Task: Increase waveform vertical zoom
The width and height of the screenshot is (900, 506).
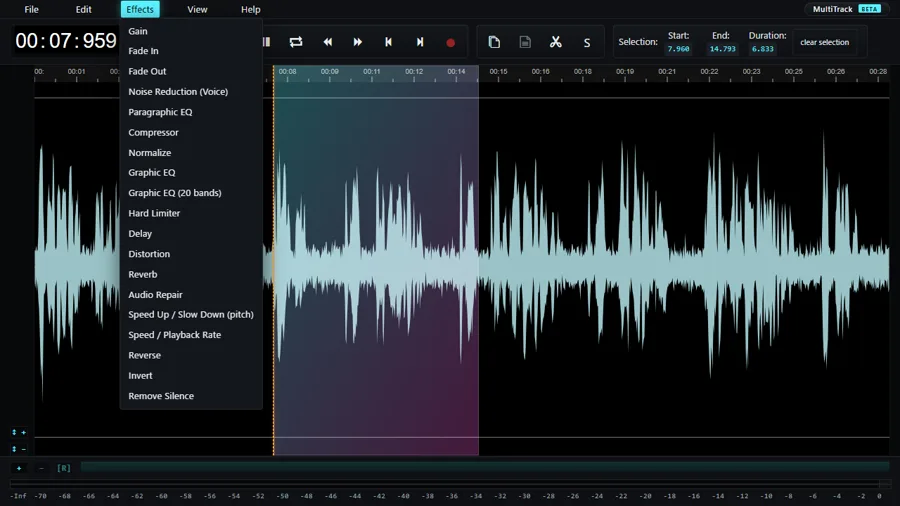Action: (19, 432)
